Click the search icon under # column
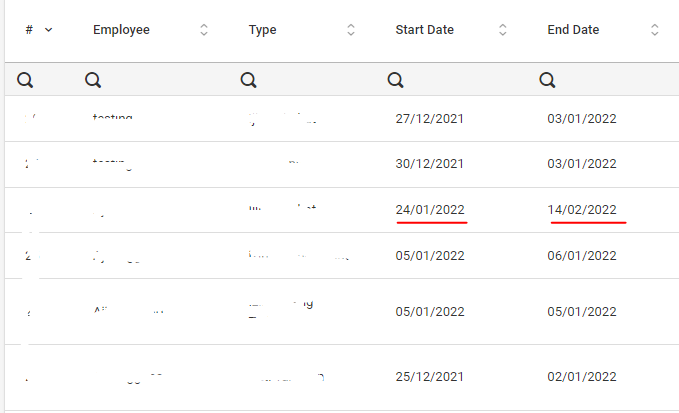679x413 pixels. [27, 80]
